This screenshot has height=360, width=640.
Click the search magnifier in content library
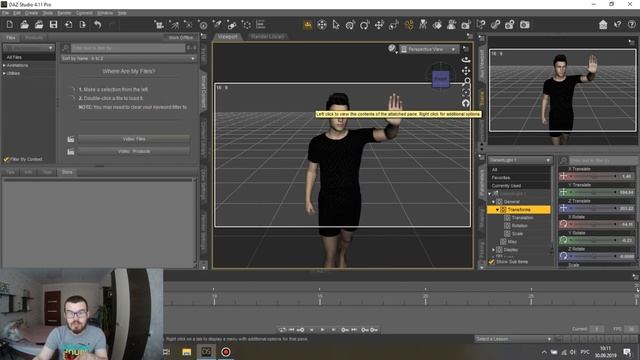pos(65,48)
